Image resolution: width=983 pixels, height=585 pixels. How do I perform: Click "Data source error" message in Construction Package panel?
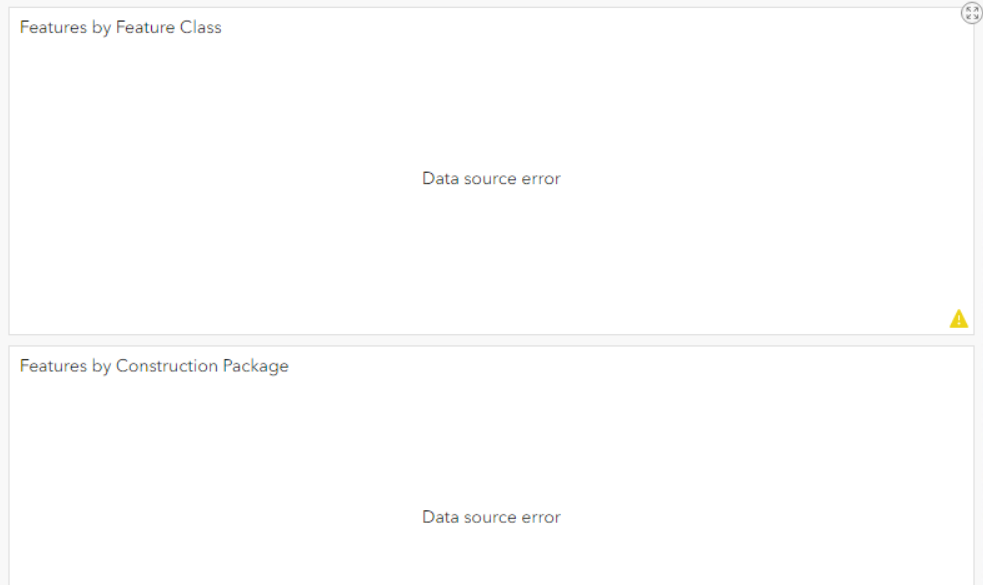491,517
